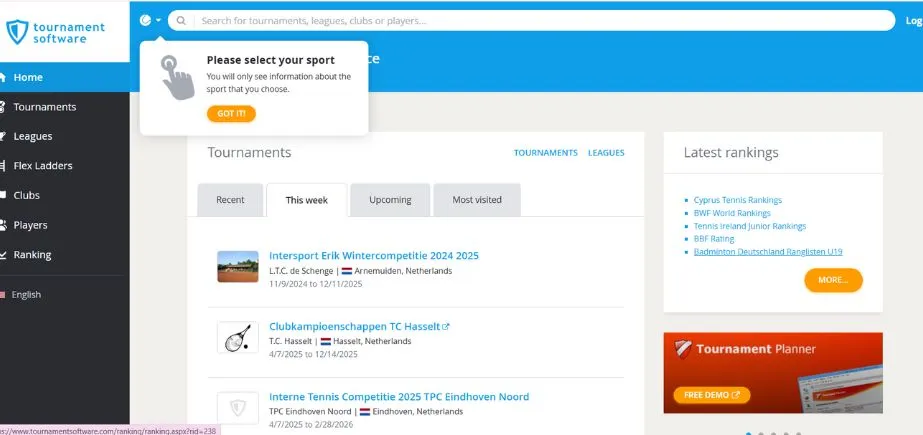Click Netherlands flag beside Eindhoven
The height and width of the screenshot is (435, 923).
365,412
